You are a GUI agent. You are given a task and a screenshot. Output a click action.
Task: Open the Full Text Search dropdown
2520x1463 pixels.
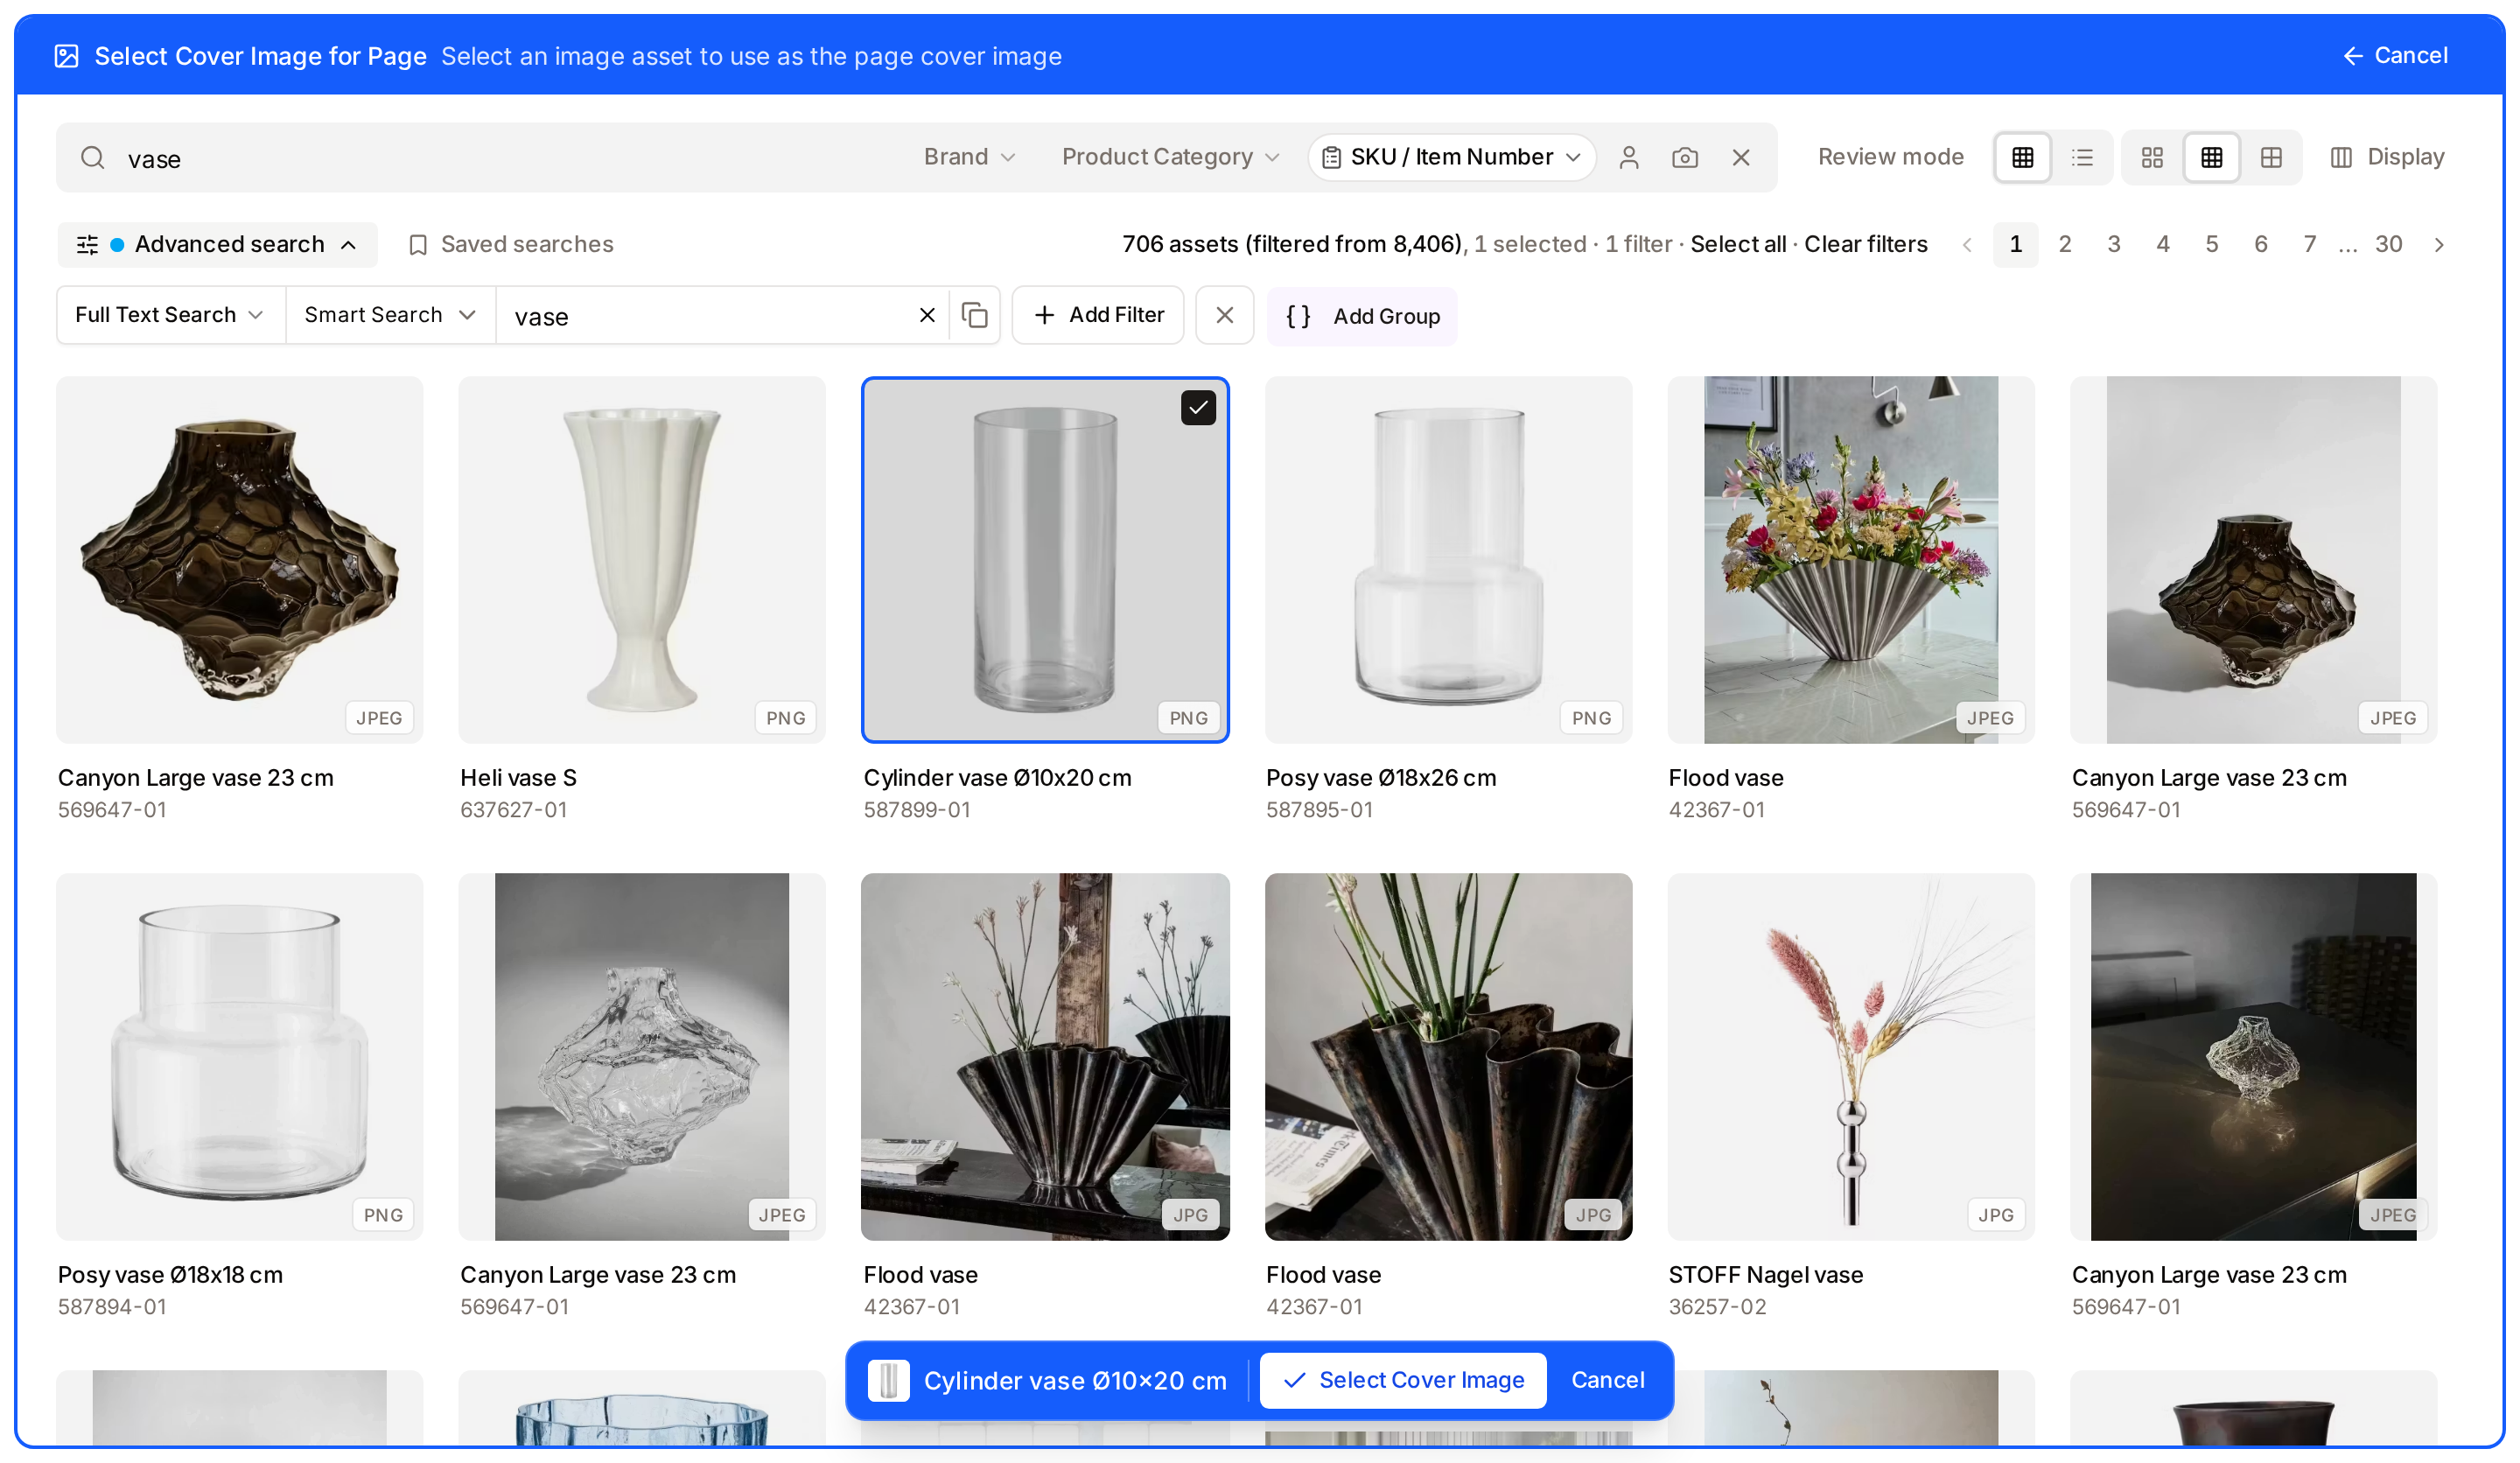coord(171,315)
